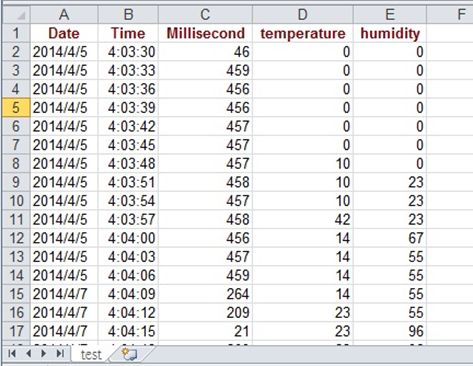Select time cell 4:04:15
This screenshot has height=366, width=473.
pyautogui.click(x=128, y=331)
